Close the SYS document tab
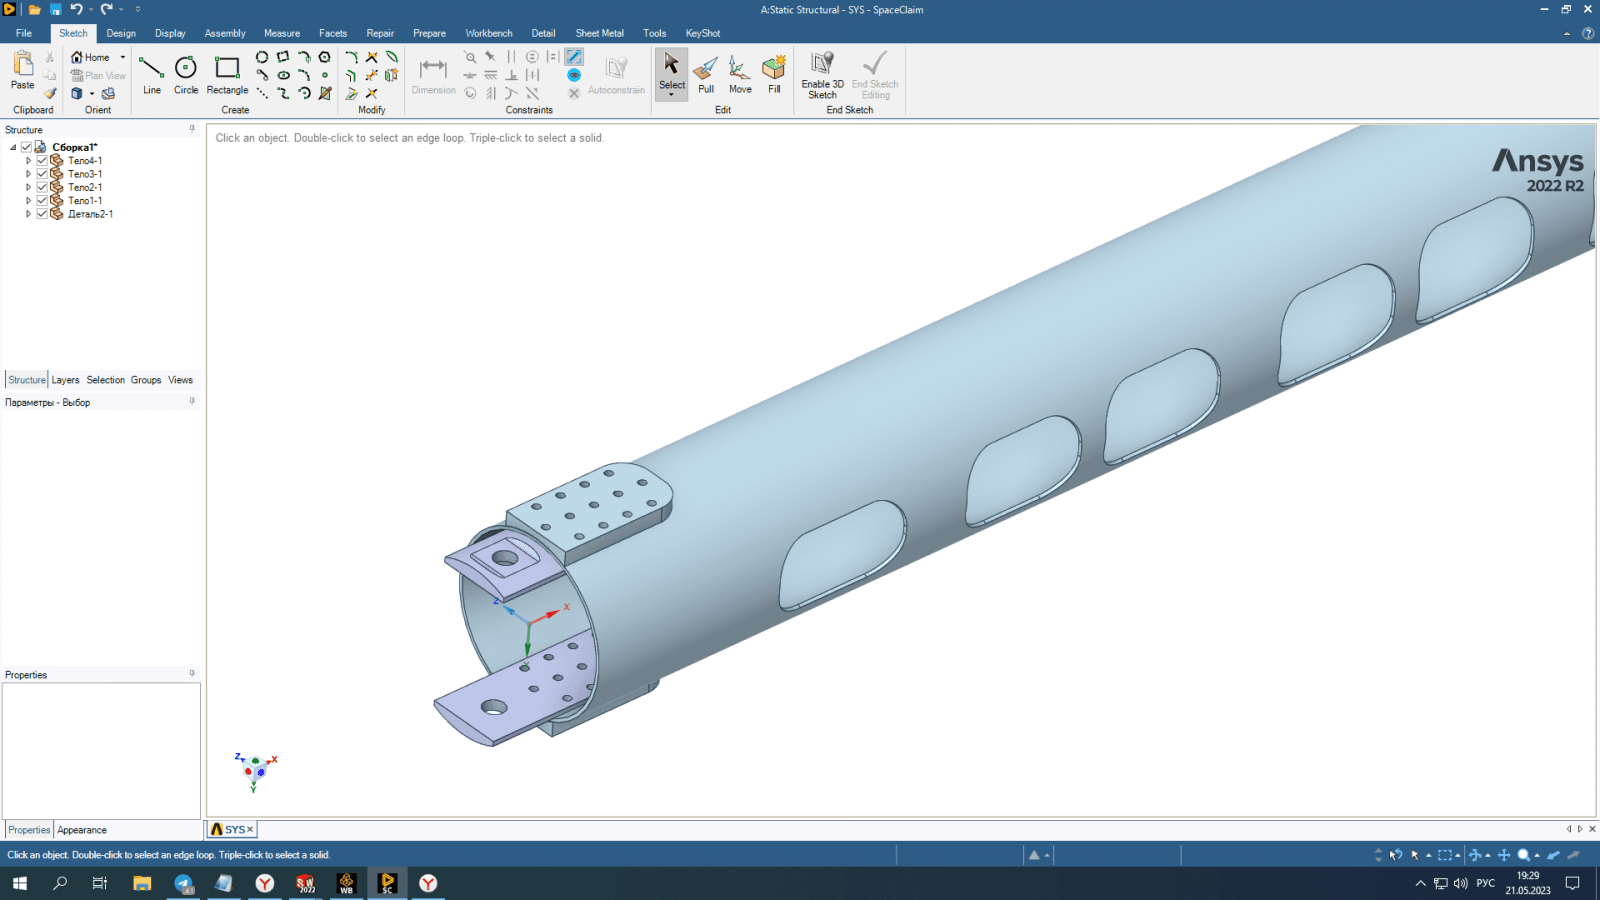The height and width of the screenshot is (900, 1600). (x=250, y=830)
